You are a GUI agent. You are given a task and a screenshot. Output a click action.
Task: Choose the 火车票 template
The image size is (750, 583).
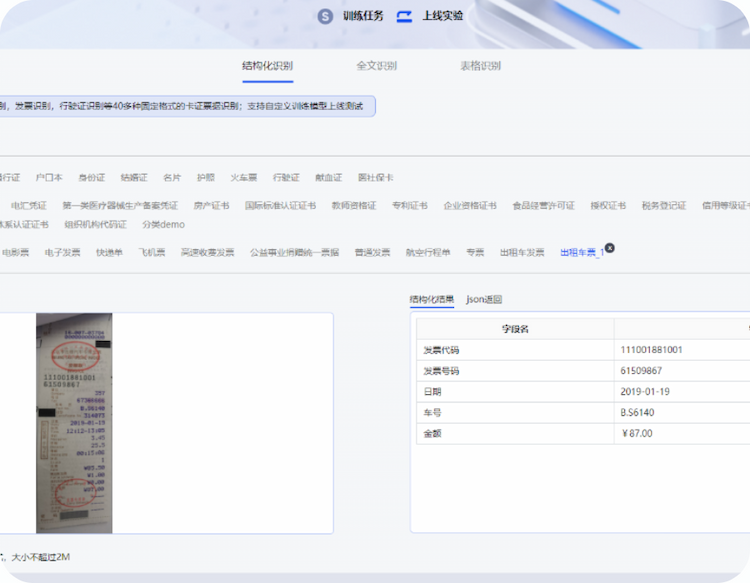point(244,178)
